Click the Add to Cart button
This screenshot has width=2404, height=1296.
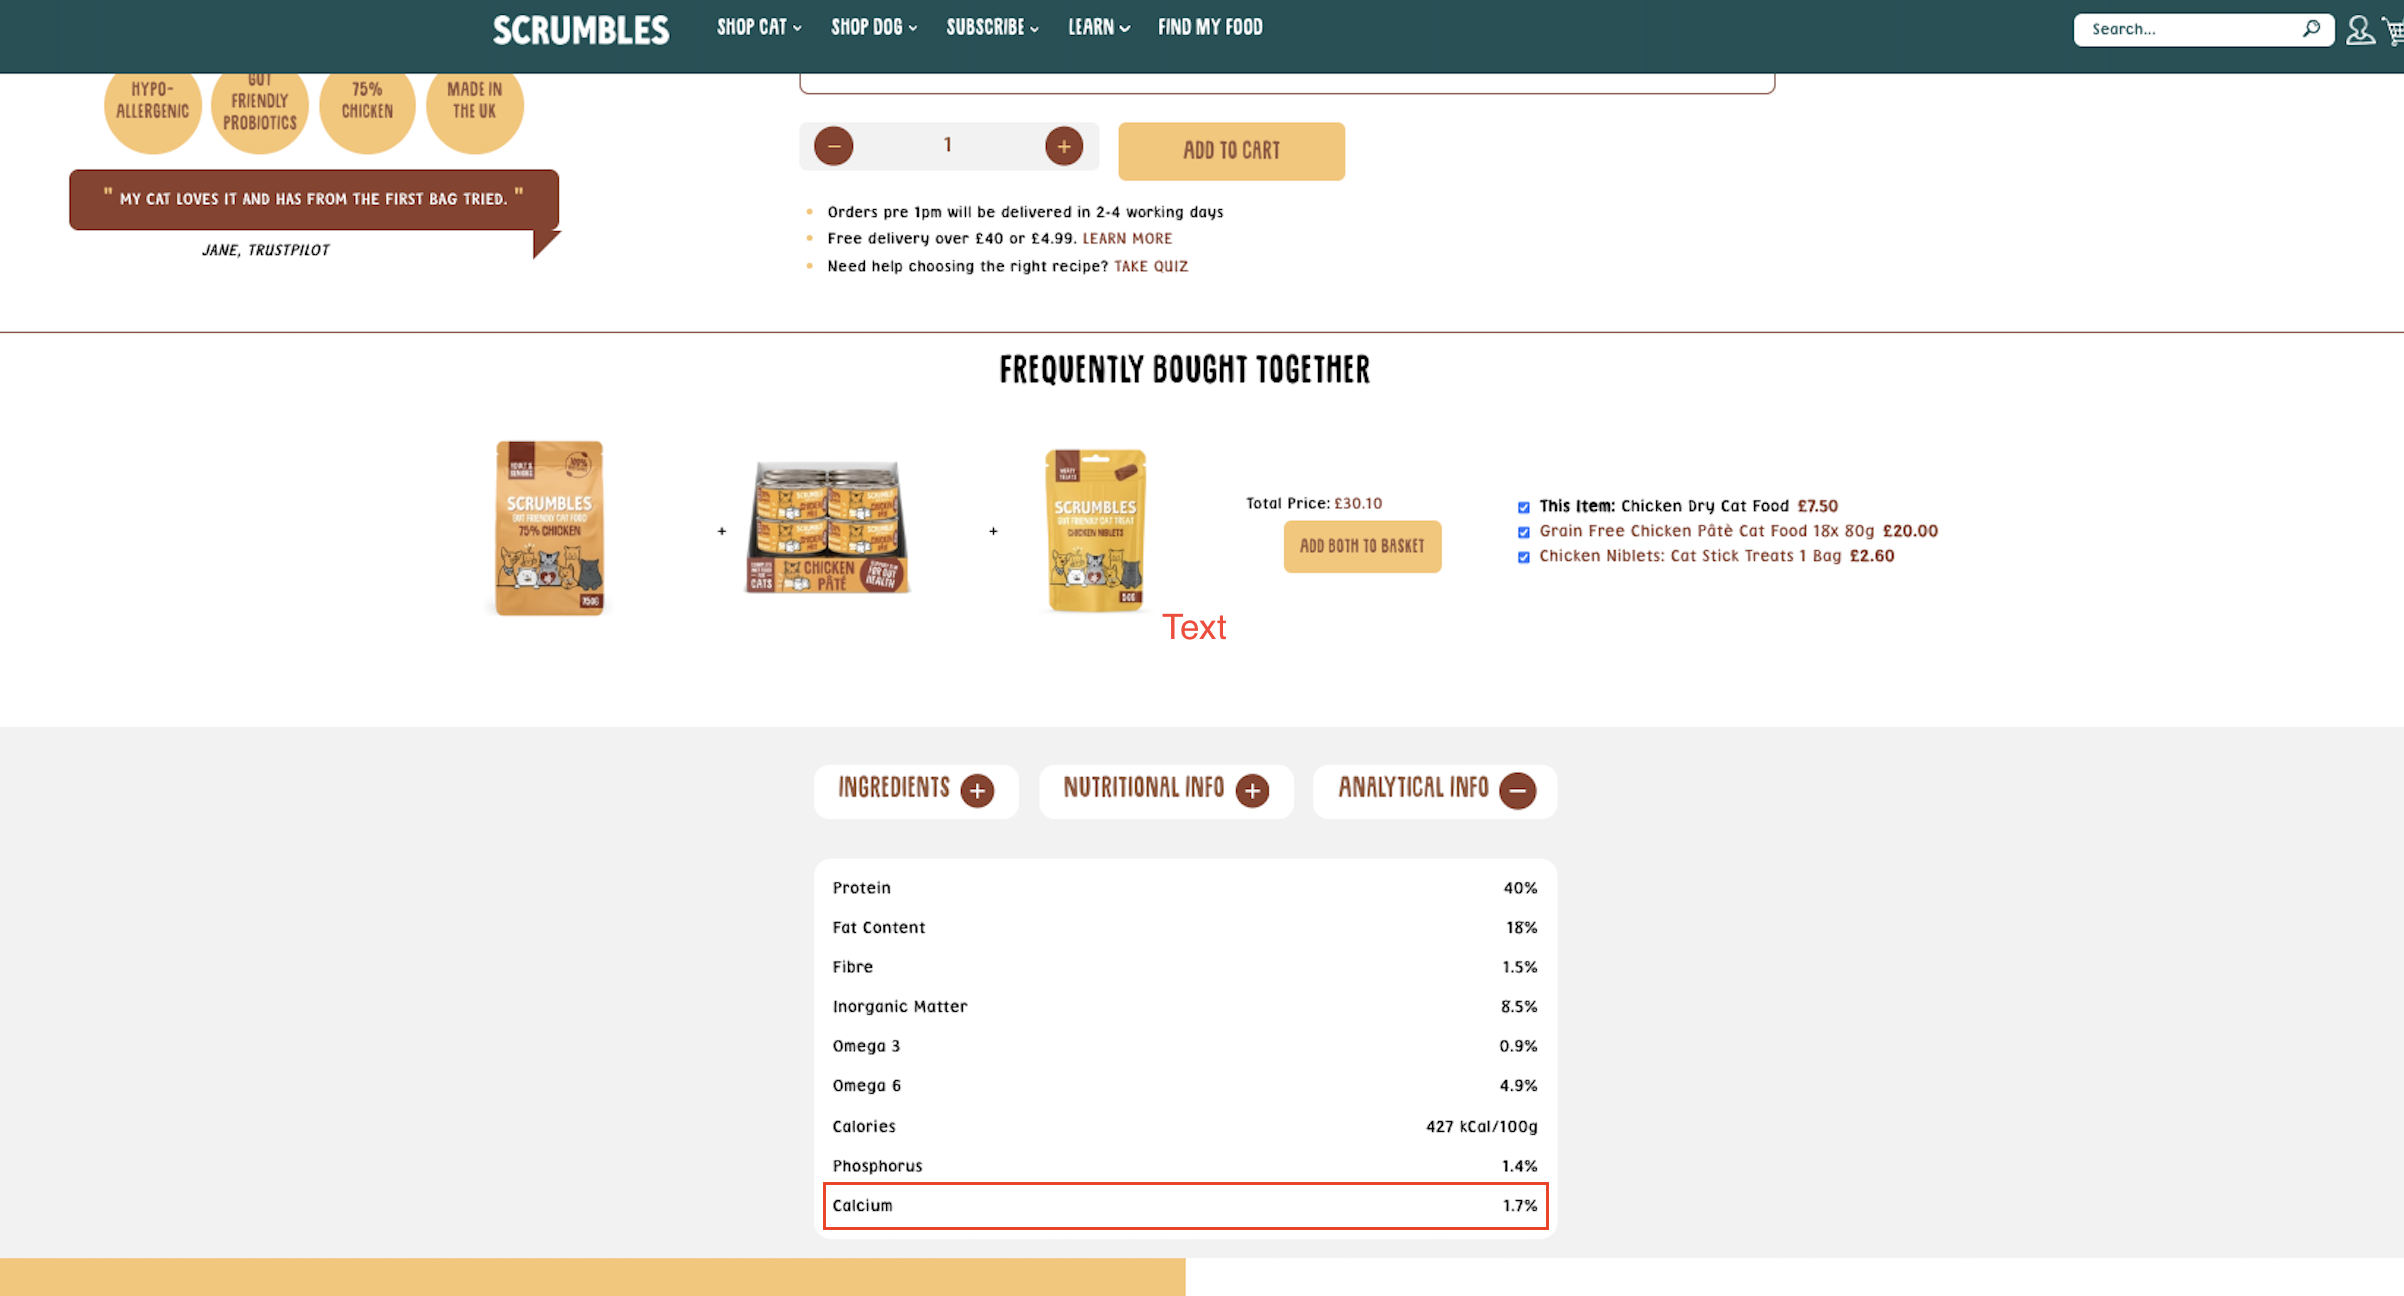click(1231, 151)
